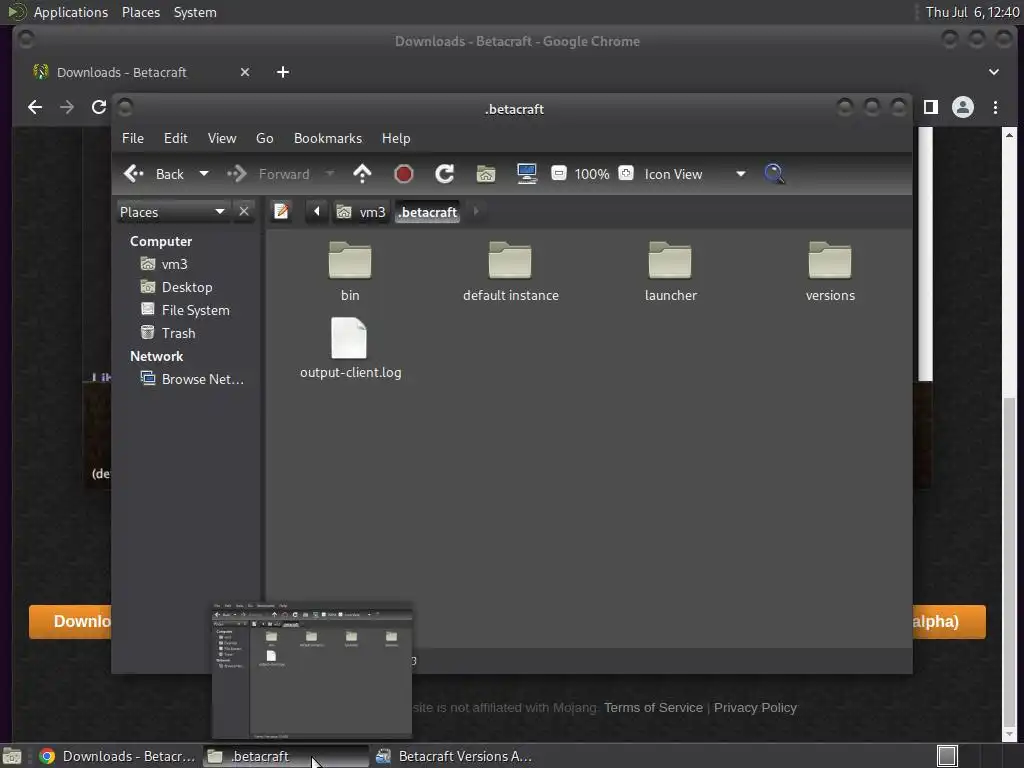Close the Downloads - Betacraft Chrome tab
The image size is (1024, 768).
click(245, 72)
